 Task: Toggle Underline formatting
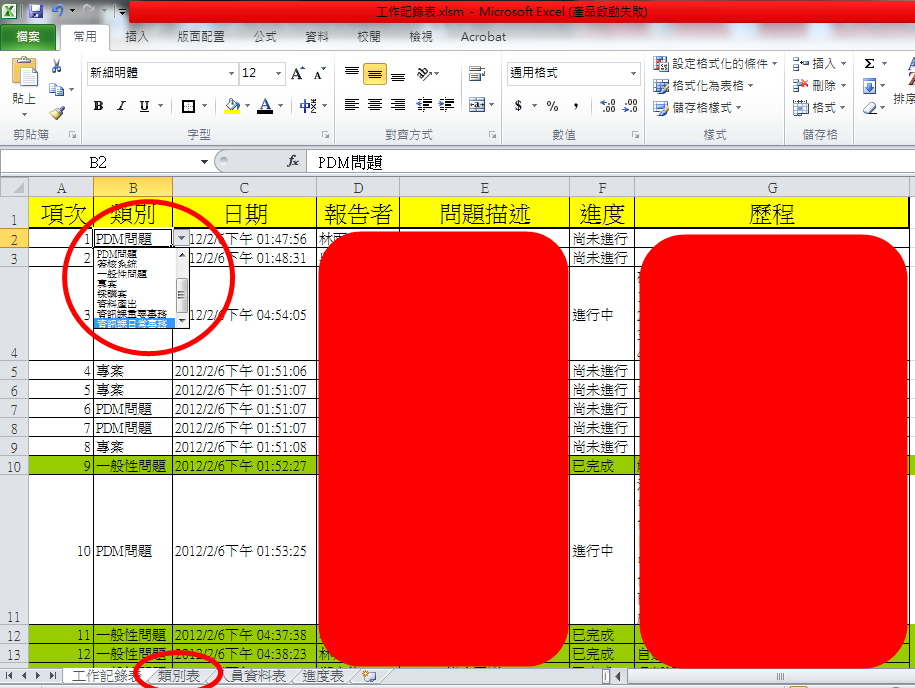coord(144,106)
